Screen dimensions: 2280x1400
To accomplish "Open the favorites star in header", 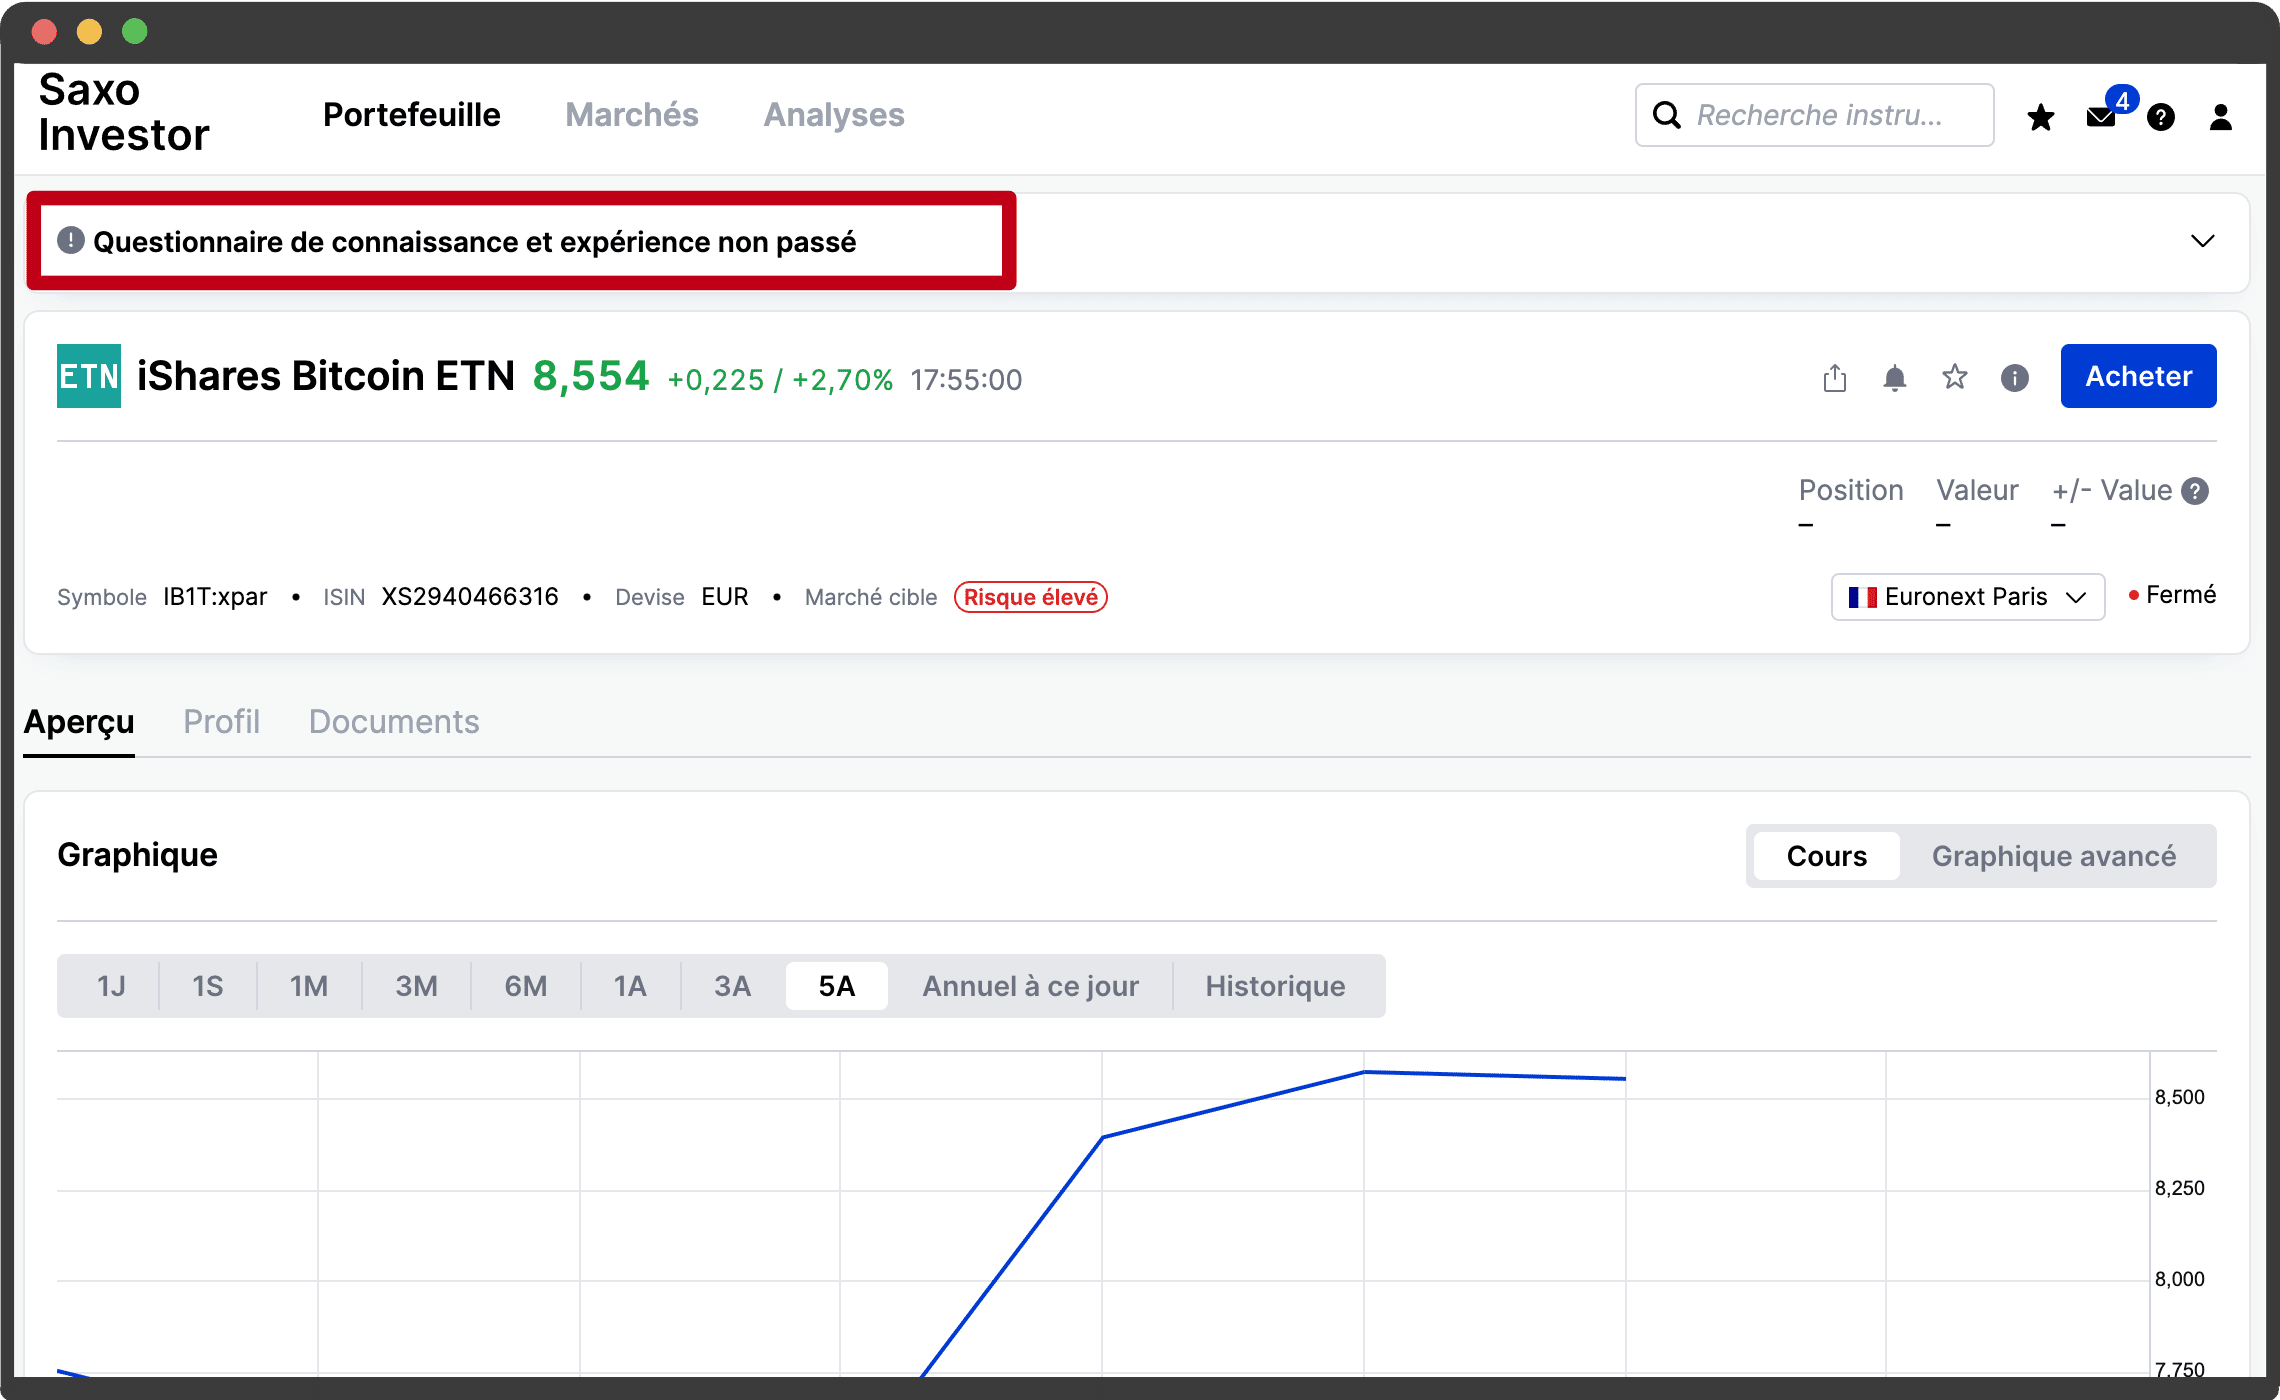I will [x=2040, y=117].
